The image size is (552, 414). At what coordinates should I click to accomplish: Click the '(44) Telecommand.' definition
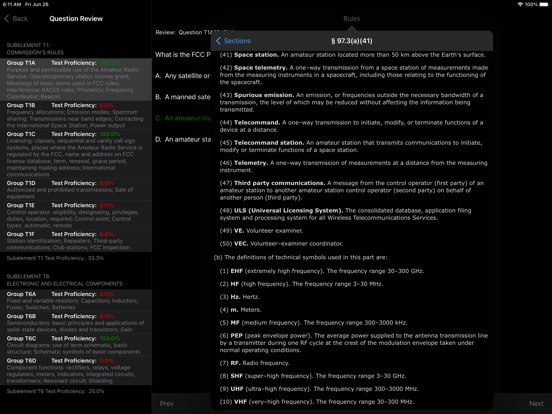[x=351, y=126]
